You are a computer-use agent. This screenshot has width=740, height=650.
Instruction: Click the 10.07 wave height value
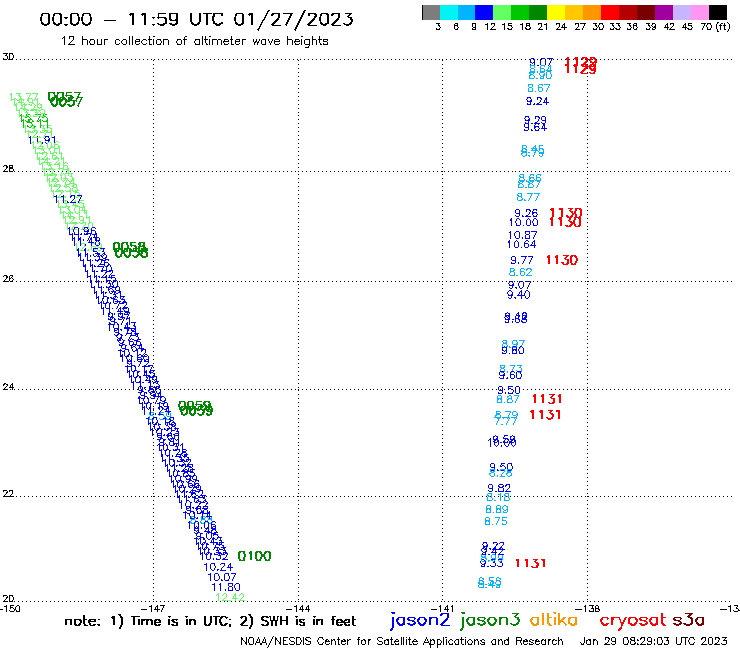tap(222, 577)
